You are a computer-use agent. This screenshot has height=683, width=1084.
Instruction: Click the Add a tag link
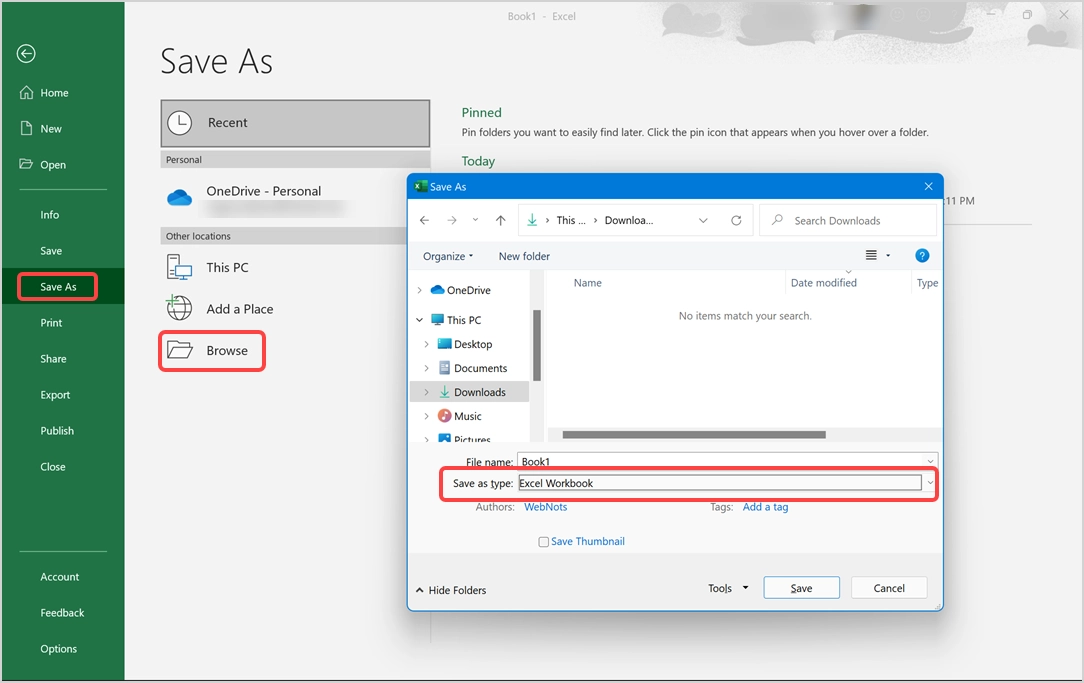pos(765,507)
